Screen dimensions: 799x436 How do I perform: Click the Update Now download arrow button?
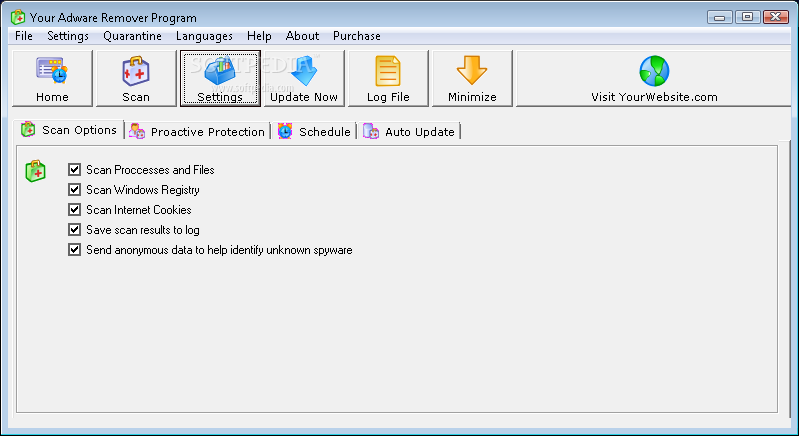304,78
